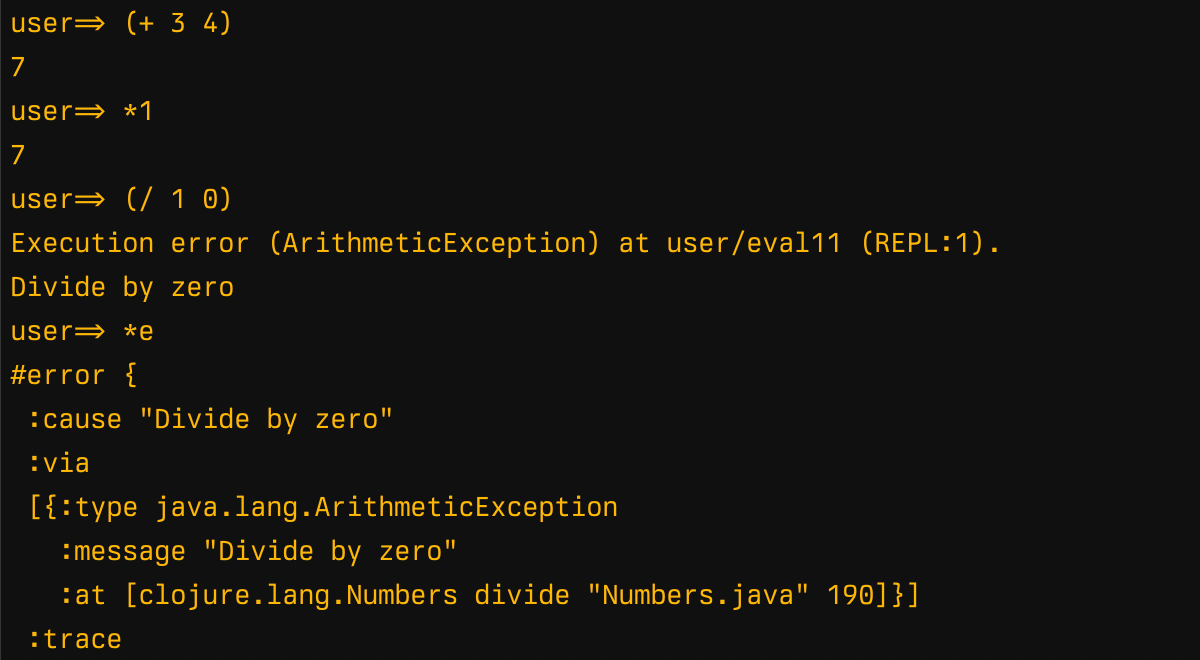Click java.lang.ArithmeticException class name
The height and width of the screenshot is (660, 1200).
point(386,507)
